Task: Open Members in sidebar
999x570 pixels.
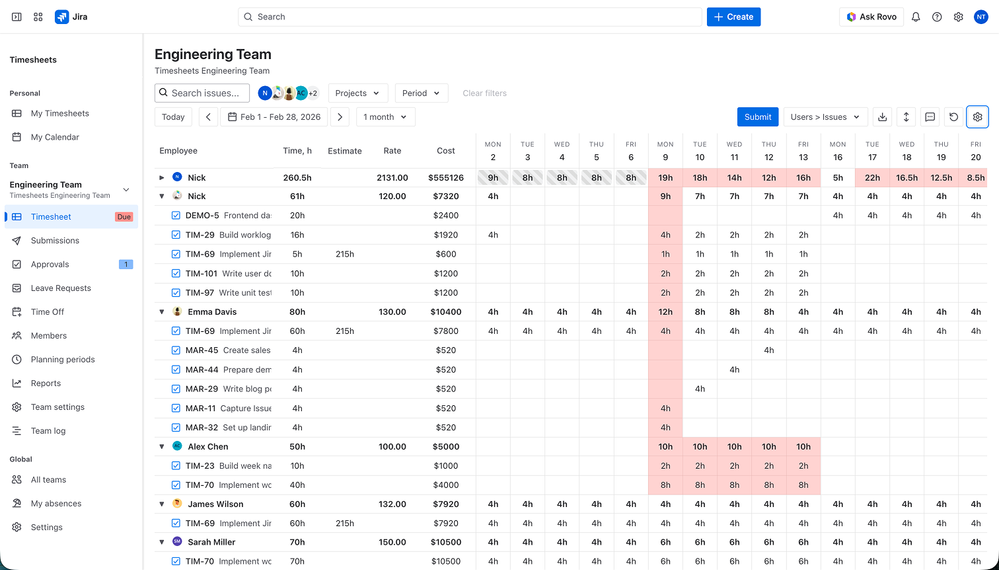Action: click(48, 336)
